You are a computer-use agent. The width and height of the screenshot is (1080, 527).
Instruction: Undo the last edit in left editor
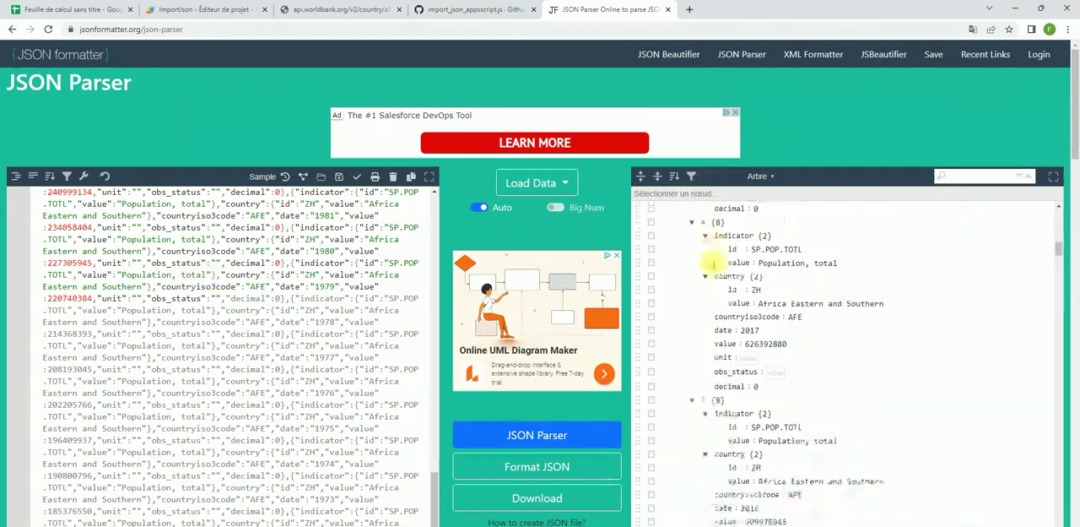104,176
